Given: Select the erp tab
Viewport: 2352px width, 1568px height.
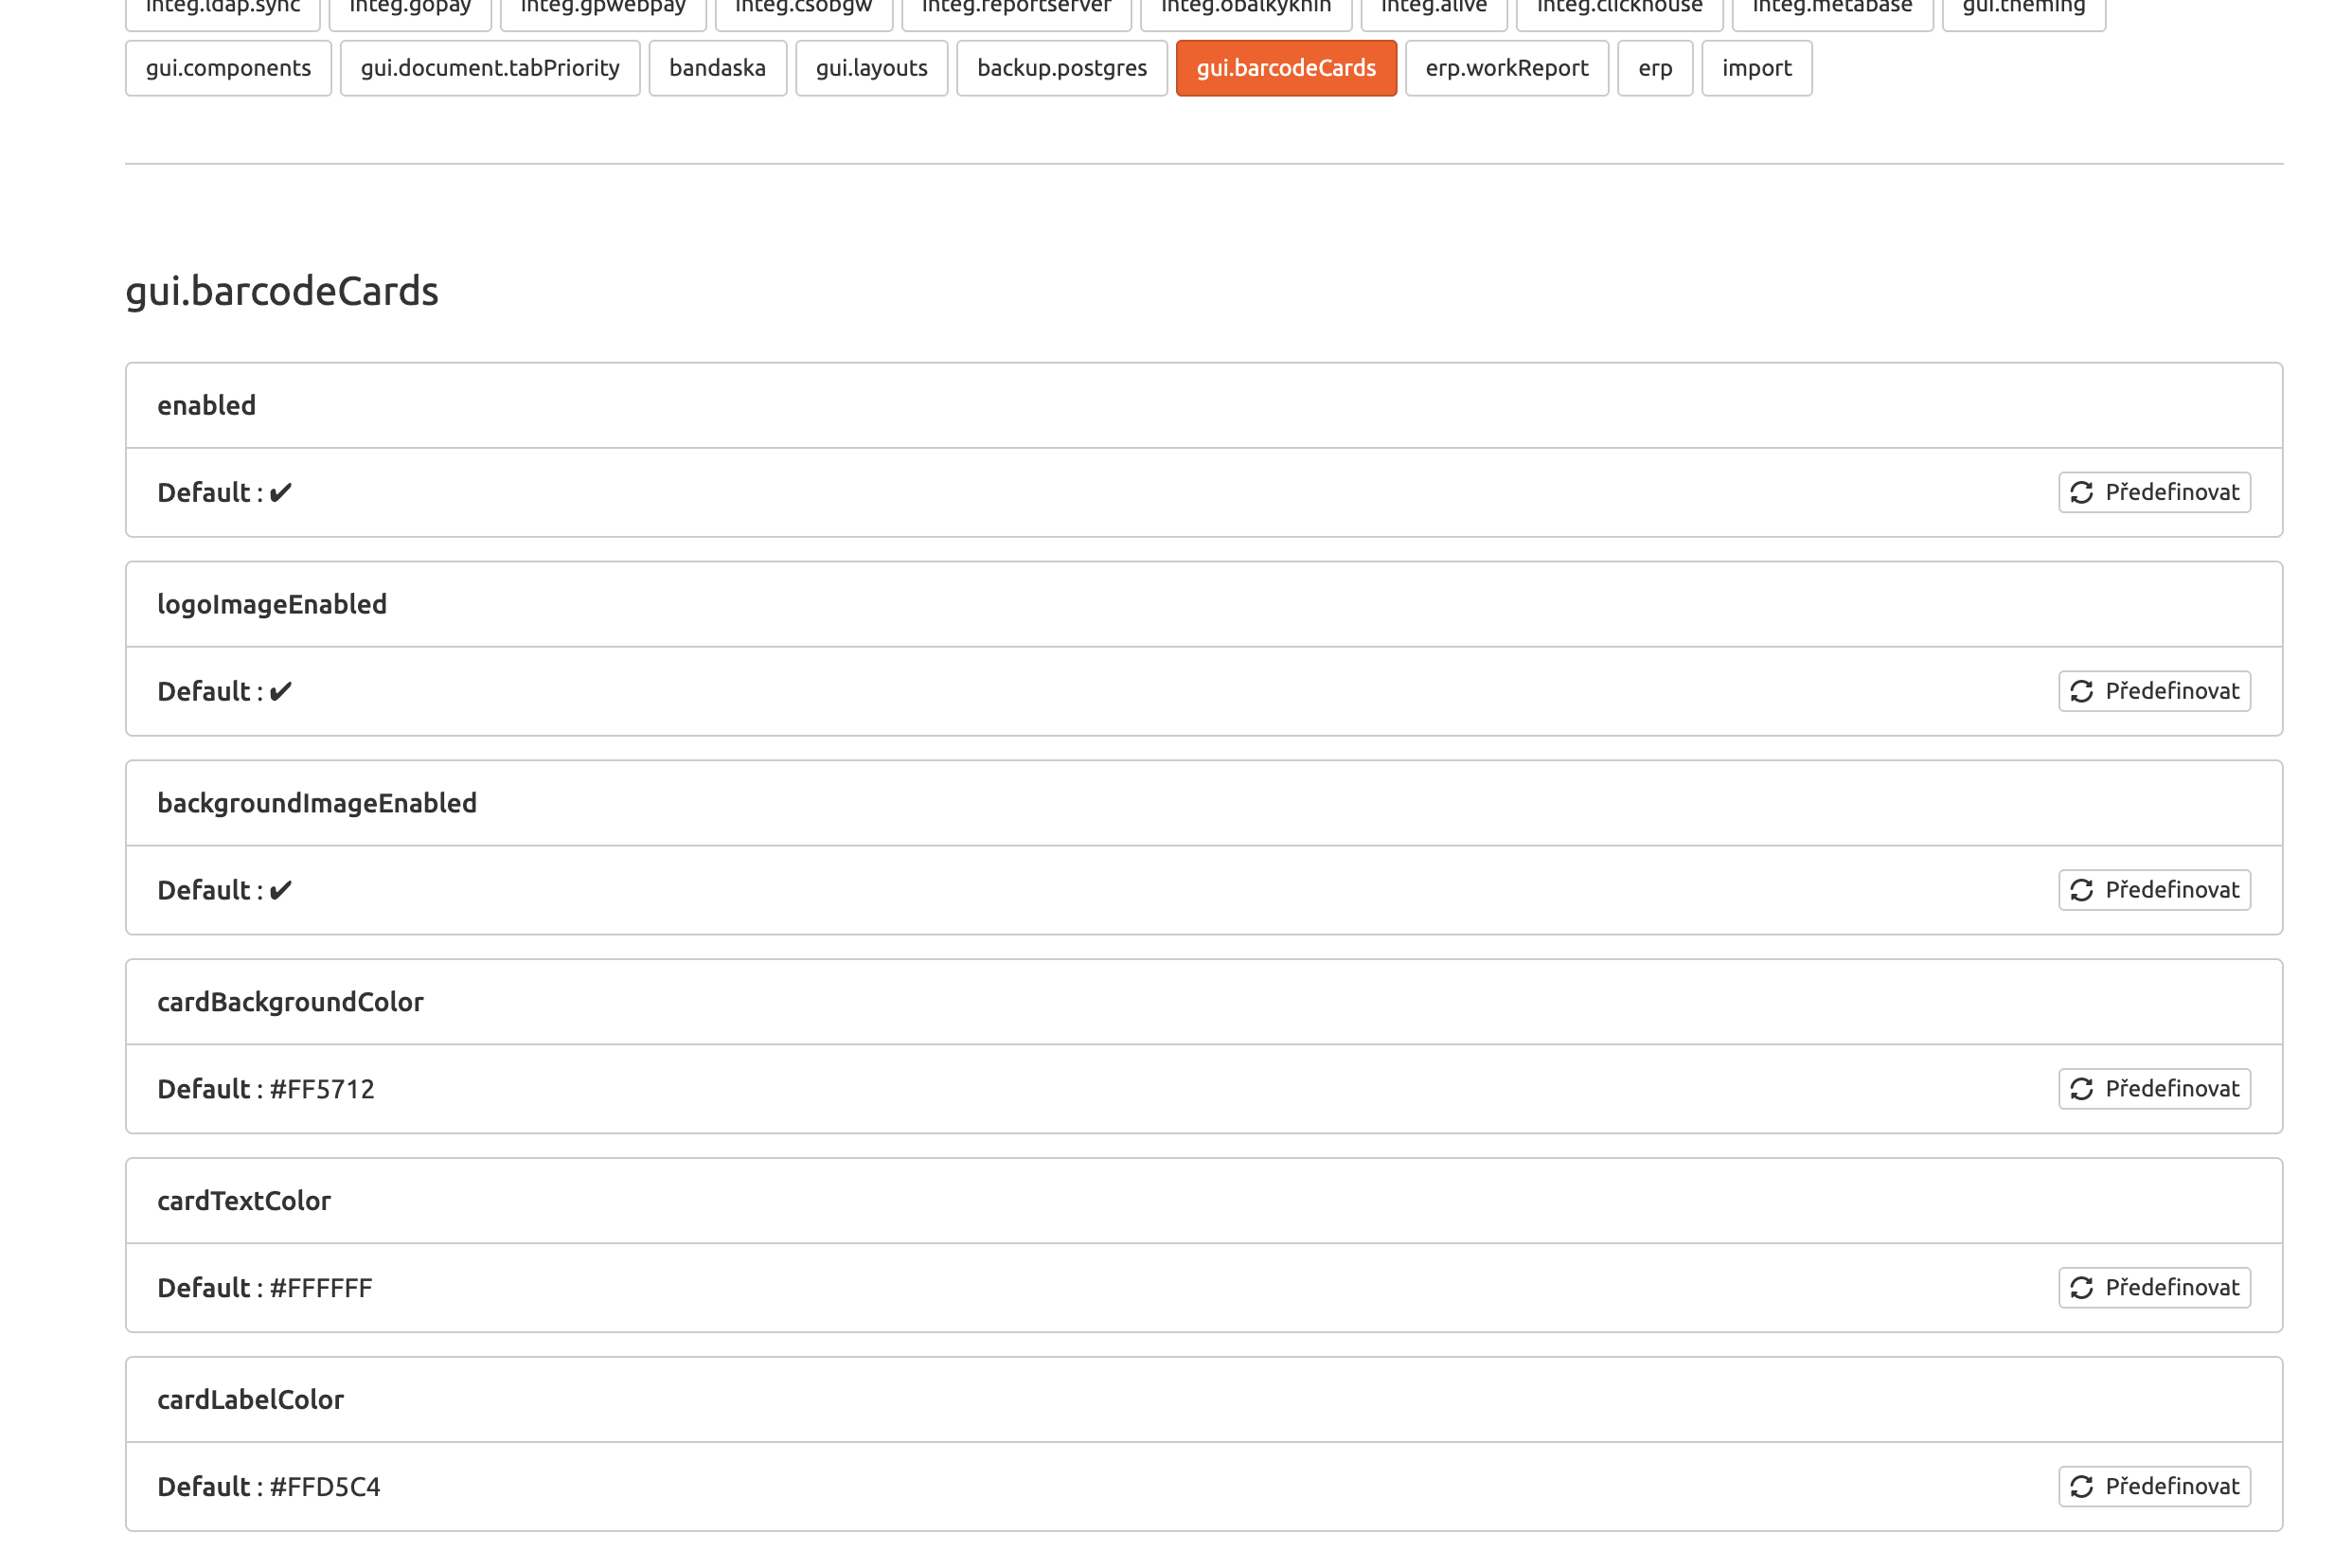Looking at the screenshot, I should pyautogui.click(x=1655, y=68).
